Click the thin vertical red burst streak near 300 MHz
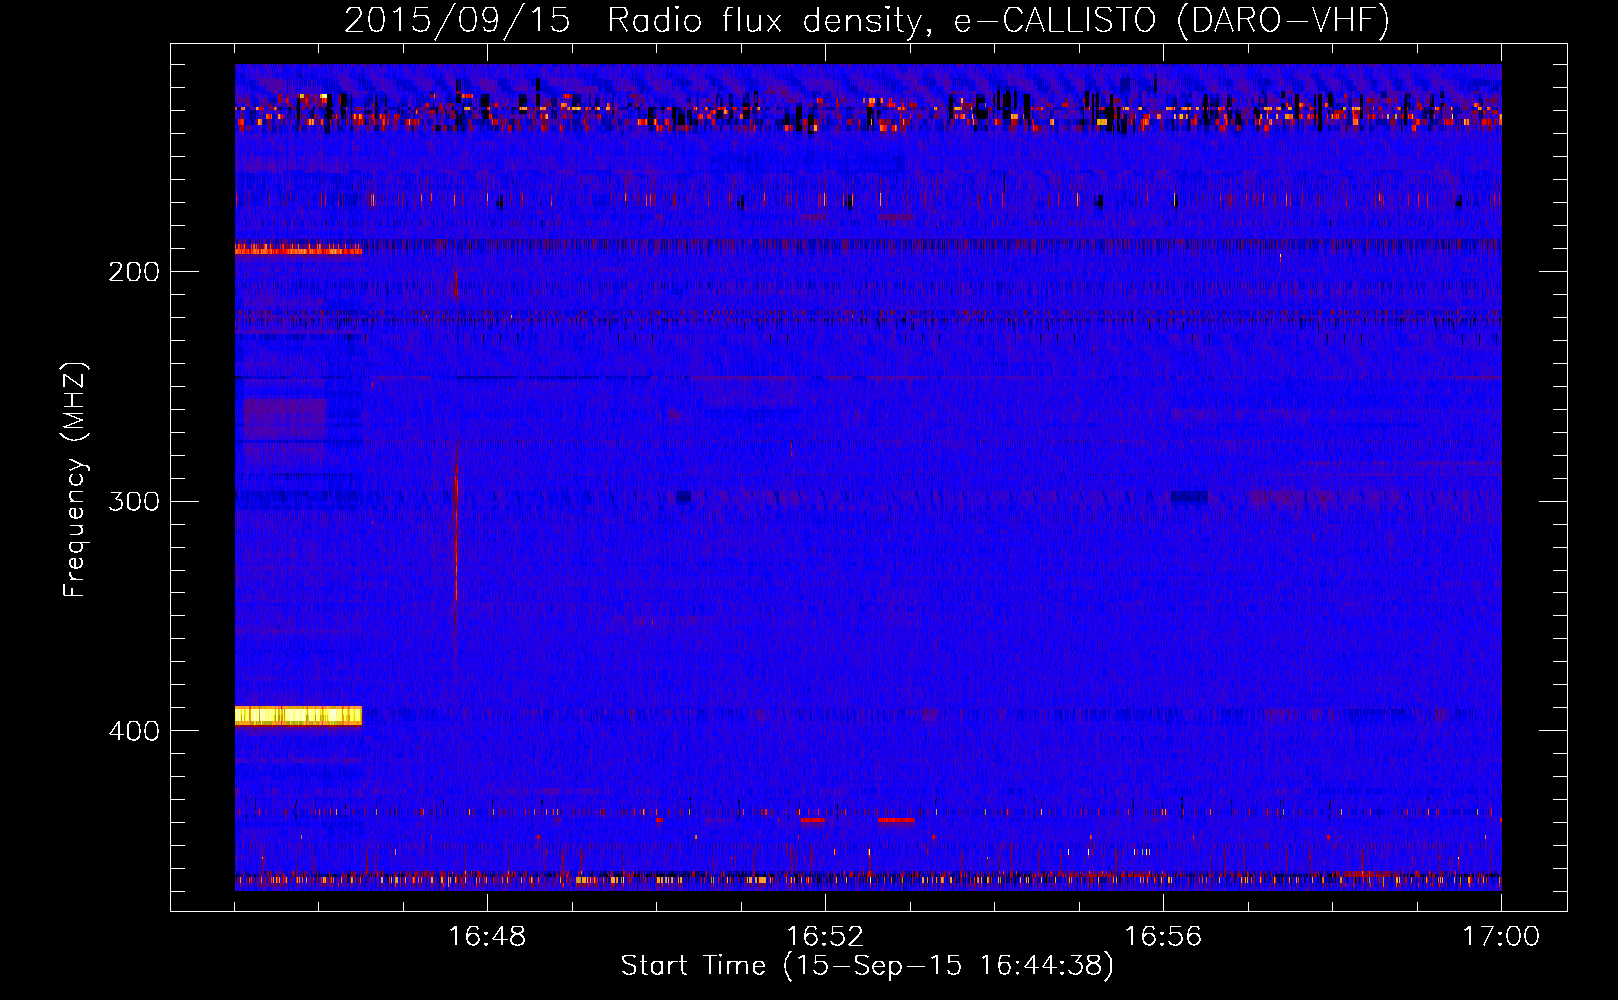 (x=456, y=520)
